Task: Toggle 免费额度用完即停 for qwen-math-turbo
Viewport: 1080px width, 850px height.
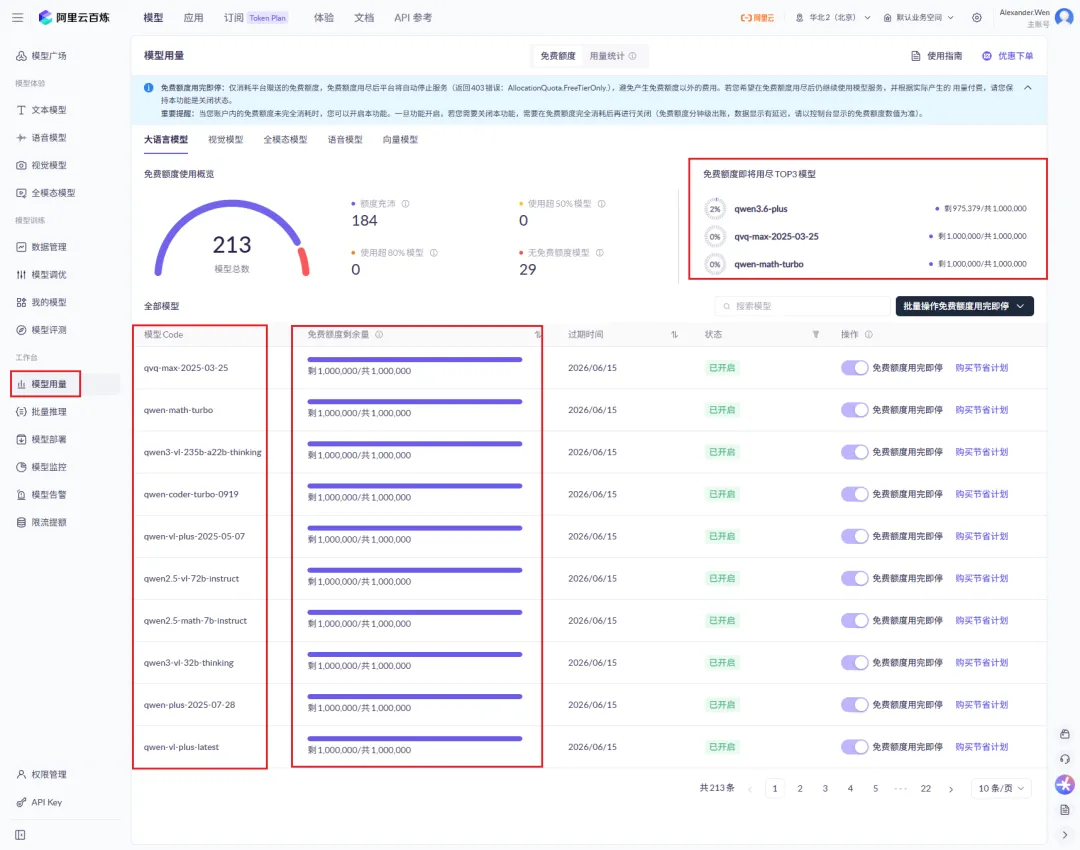Action: 854,410
